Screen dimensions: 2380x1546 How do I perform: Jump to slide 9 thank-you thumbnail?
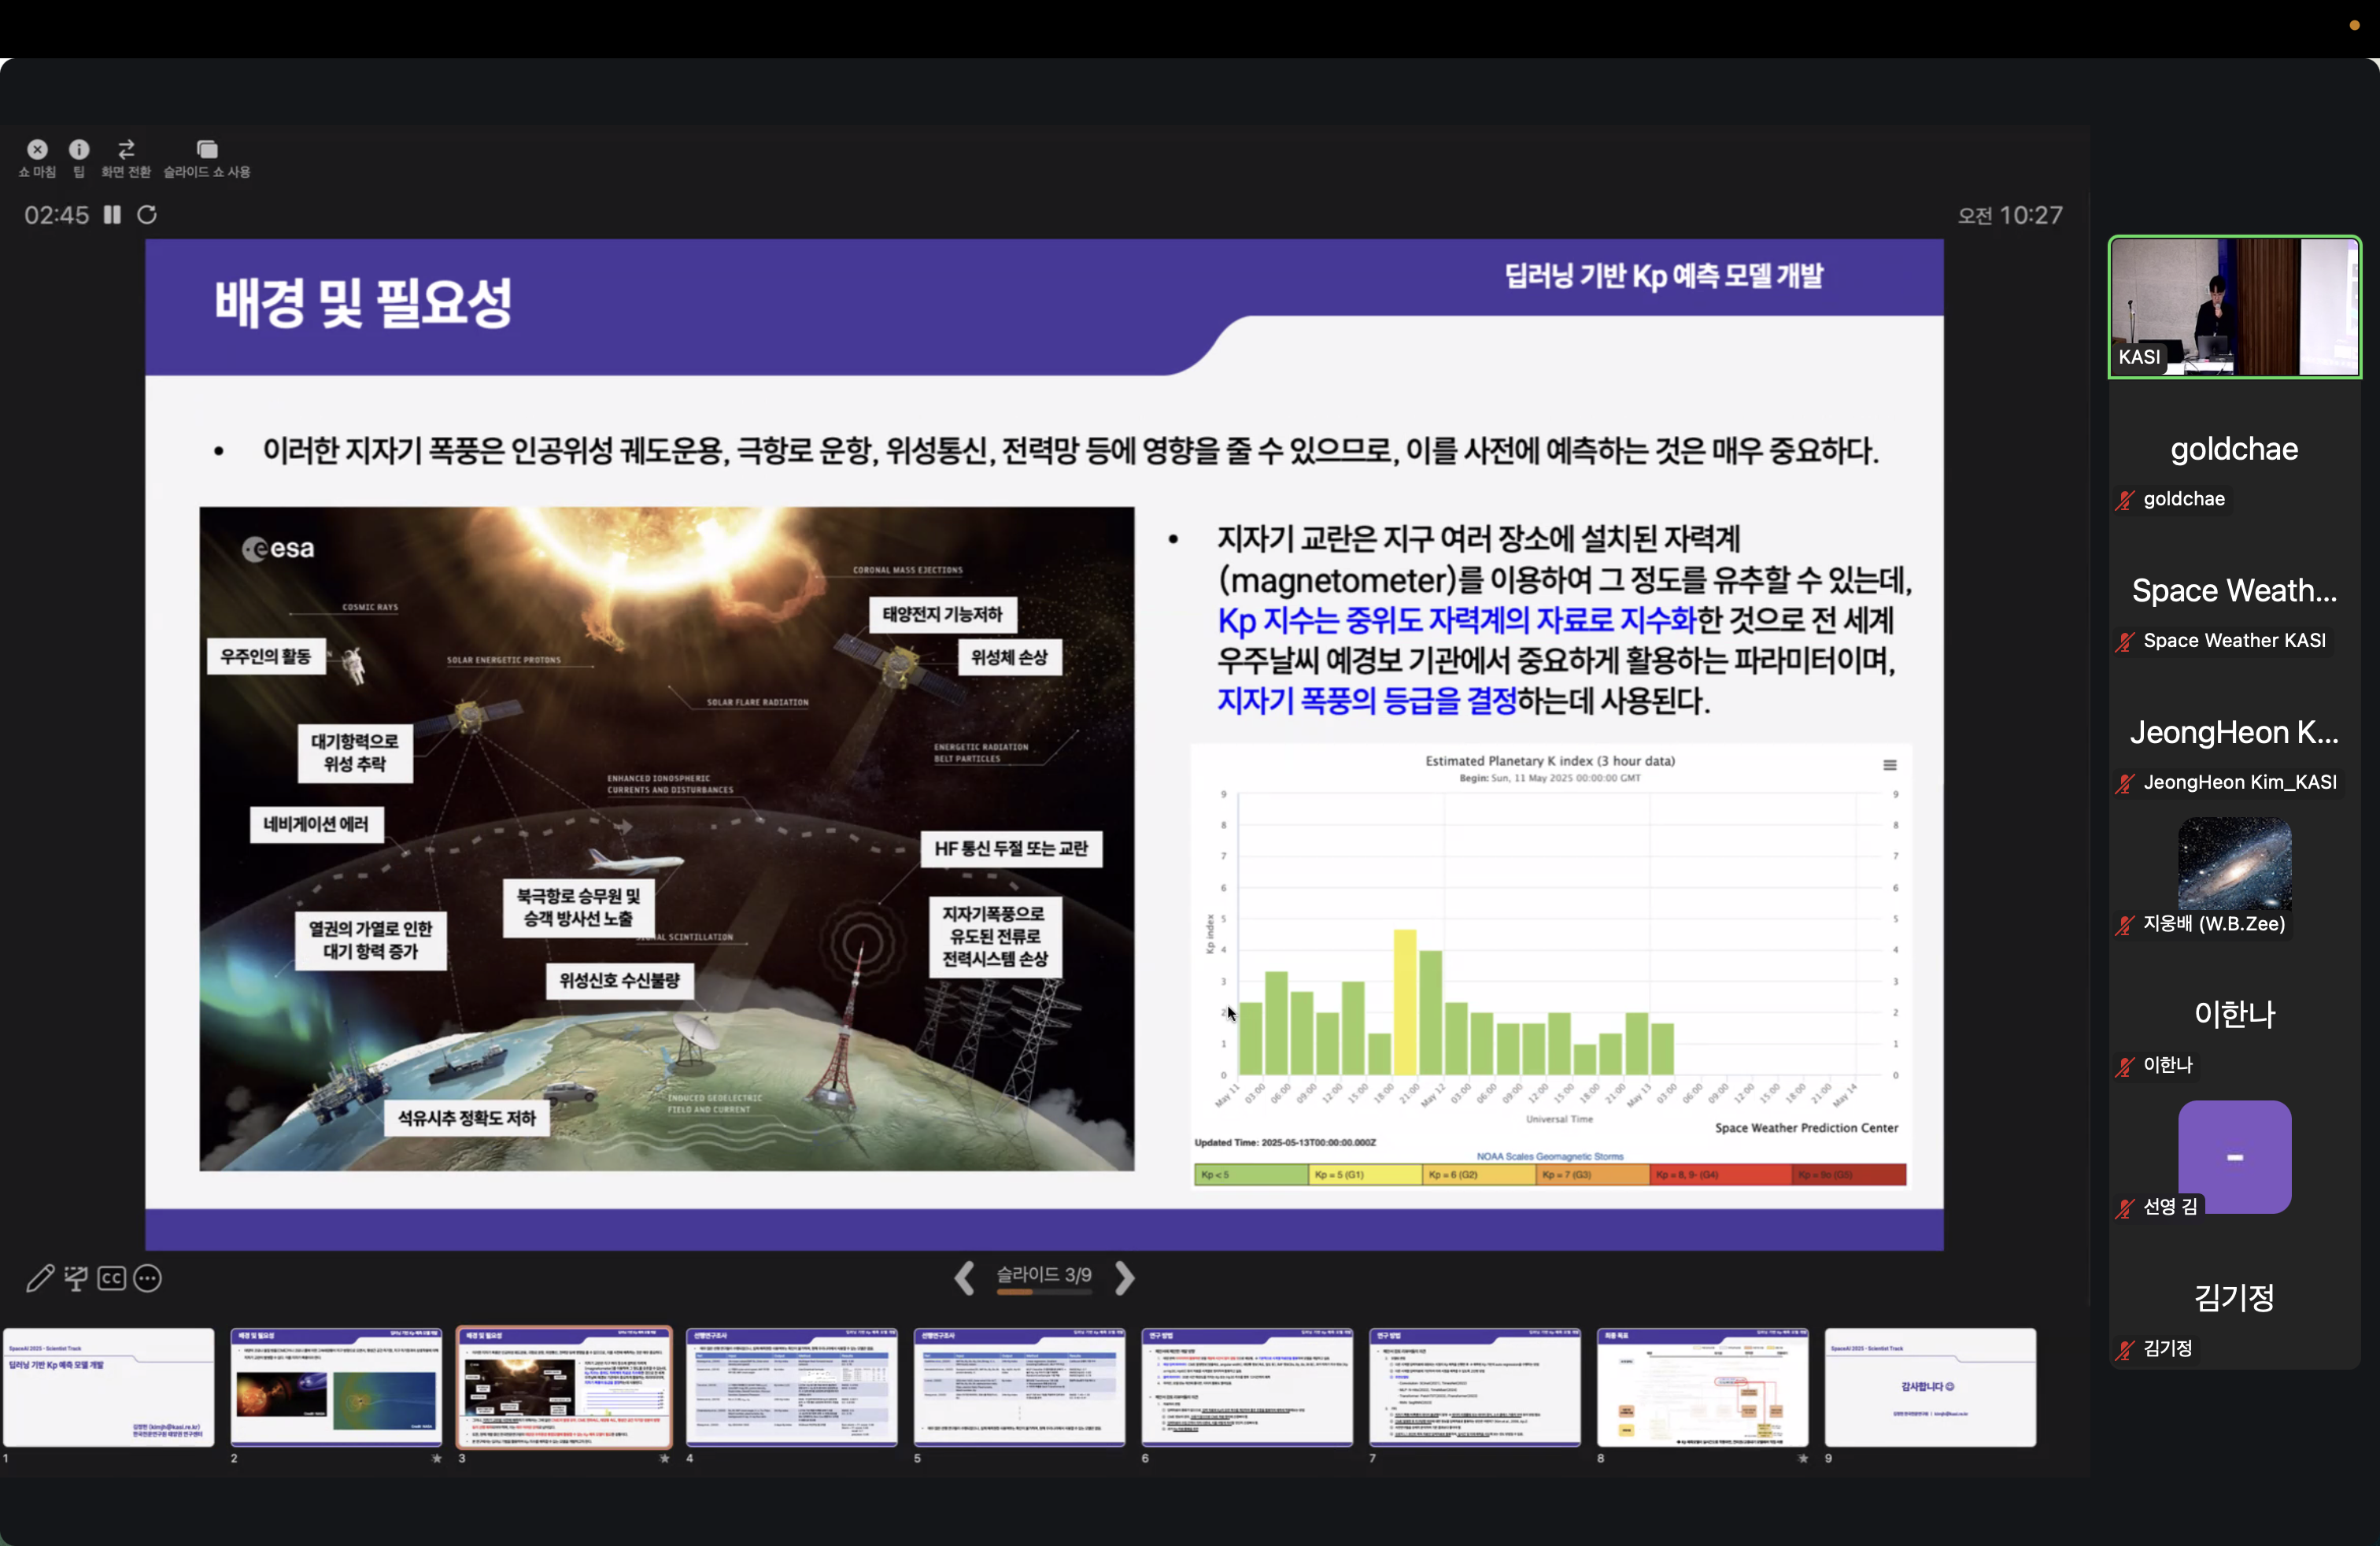click(1930, 1387)
